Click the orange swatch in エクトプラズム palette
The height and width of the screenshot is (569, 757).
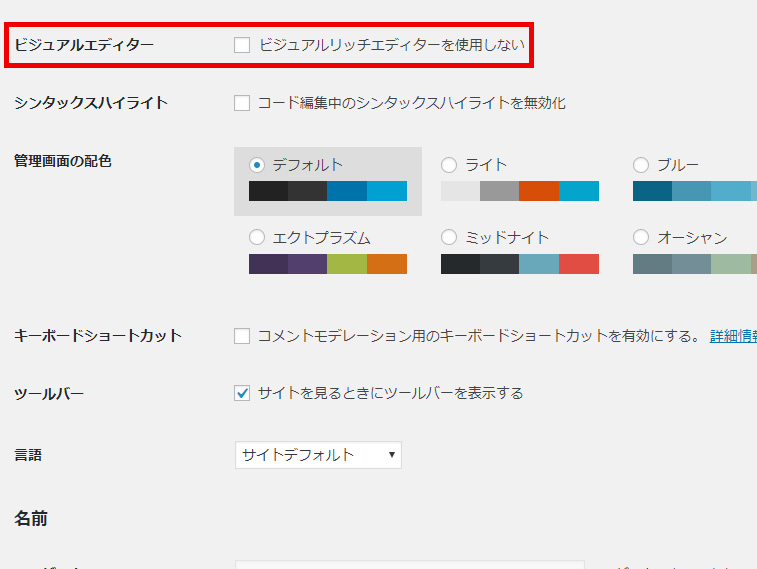(x=387, y=264)
